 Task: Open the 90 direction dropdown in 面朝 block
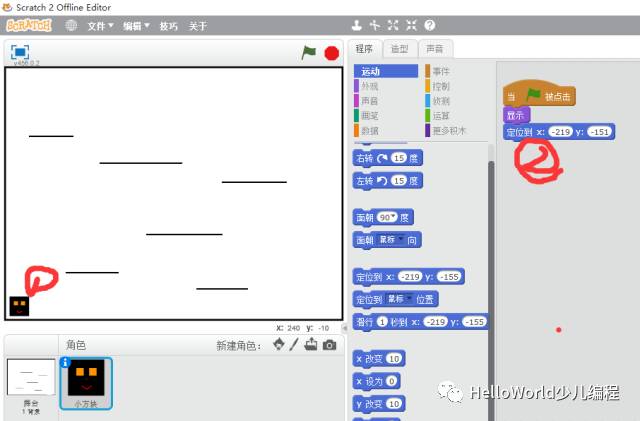point(387,217)
